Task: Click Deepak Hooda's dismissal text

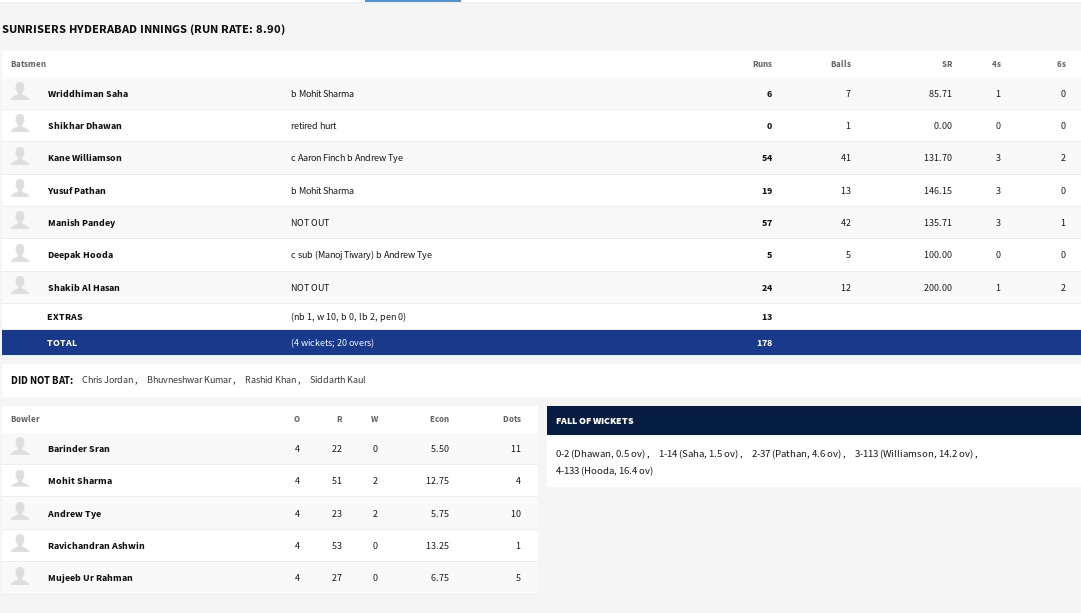Action: 361,255
